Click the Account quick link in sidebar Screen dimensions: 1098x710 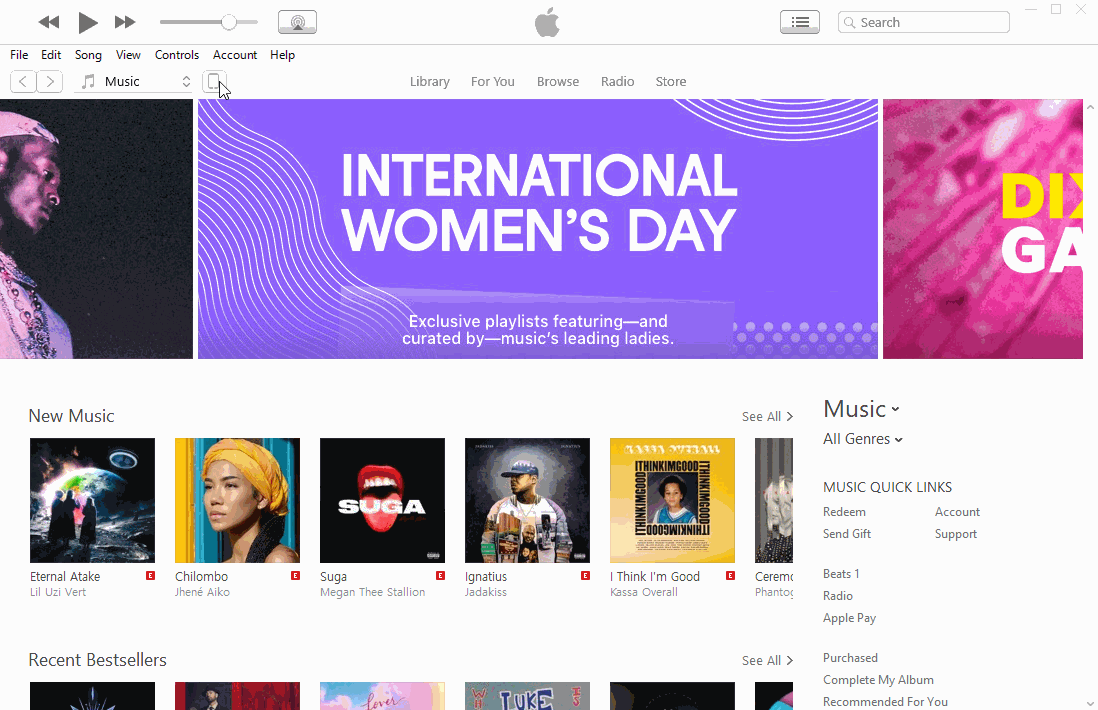[x=957, y=512]
